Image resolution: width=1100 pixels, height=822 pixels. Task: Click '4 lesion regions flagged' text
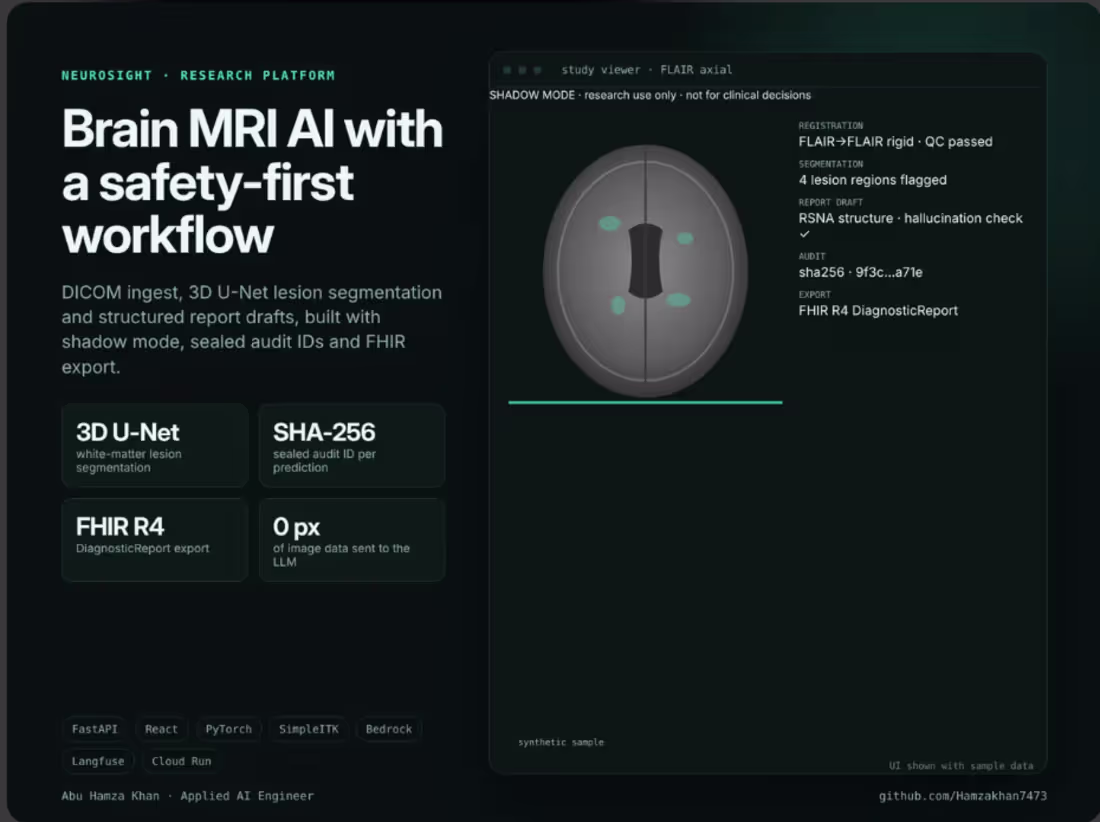(x=872, y=180)
